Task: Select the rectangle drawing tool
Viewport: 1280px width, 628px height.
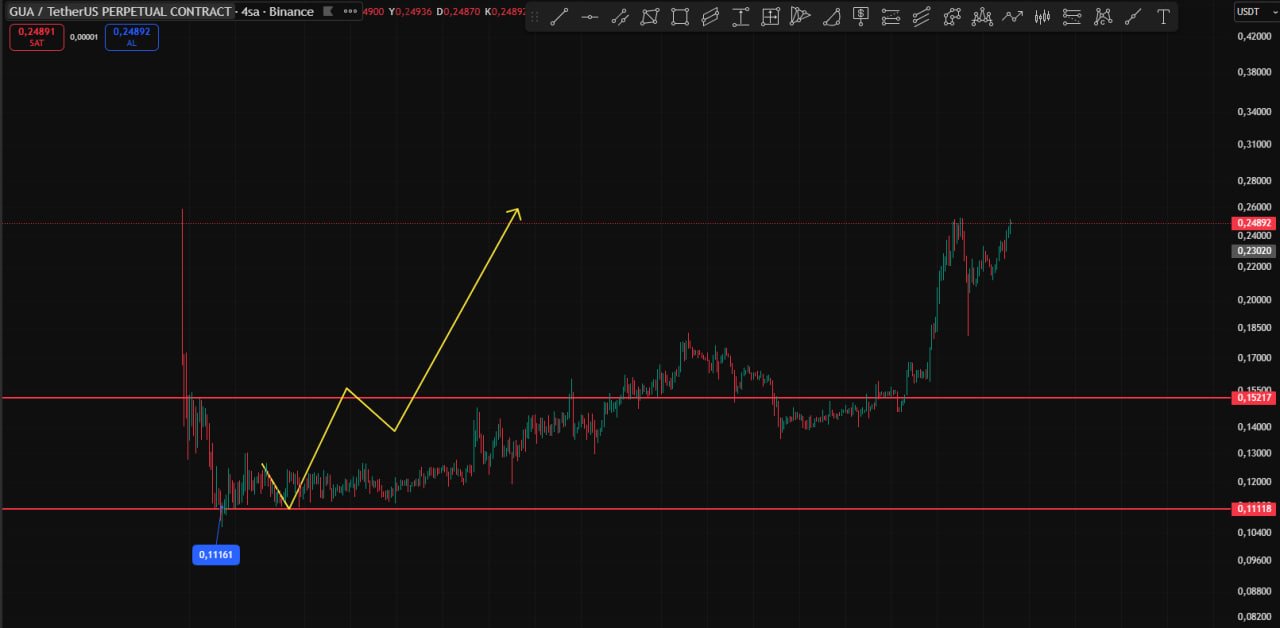Action: pos(680,16)
